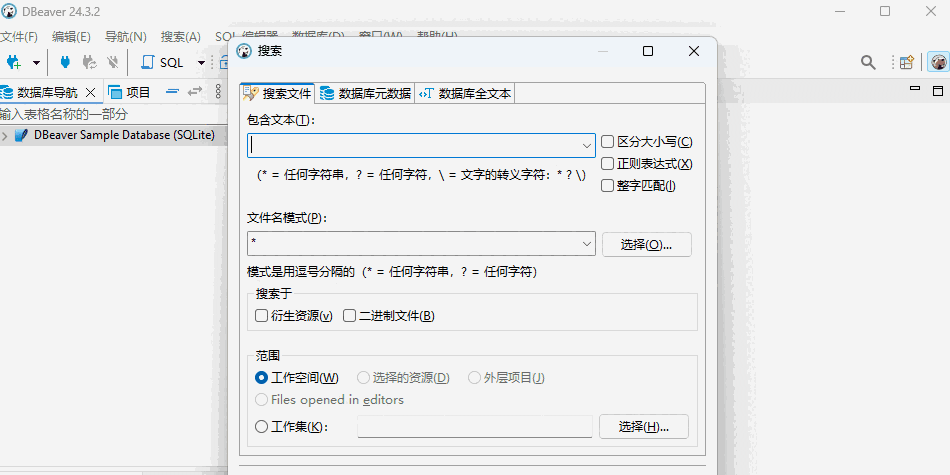Select the 工作空间(W) radio button
The width and height of the screenshot is (950, 475).
click(262, 377)
